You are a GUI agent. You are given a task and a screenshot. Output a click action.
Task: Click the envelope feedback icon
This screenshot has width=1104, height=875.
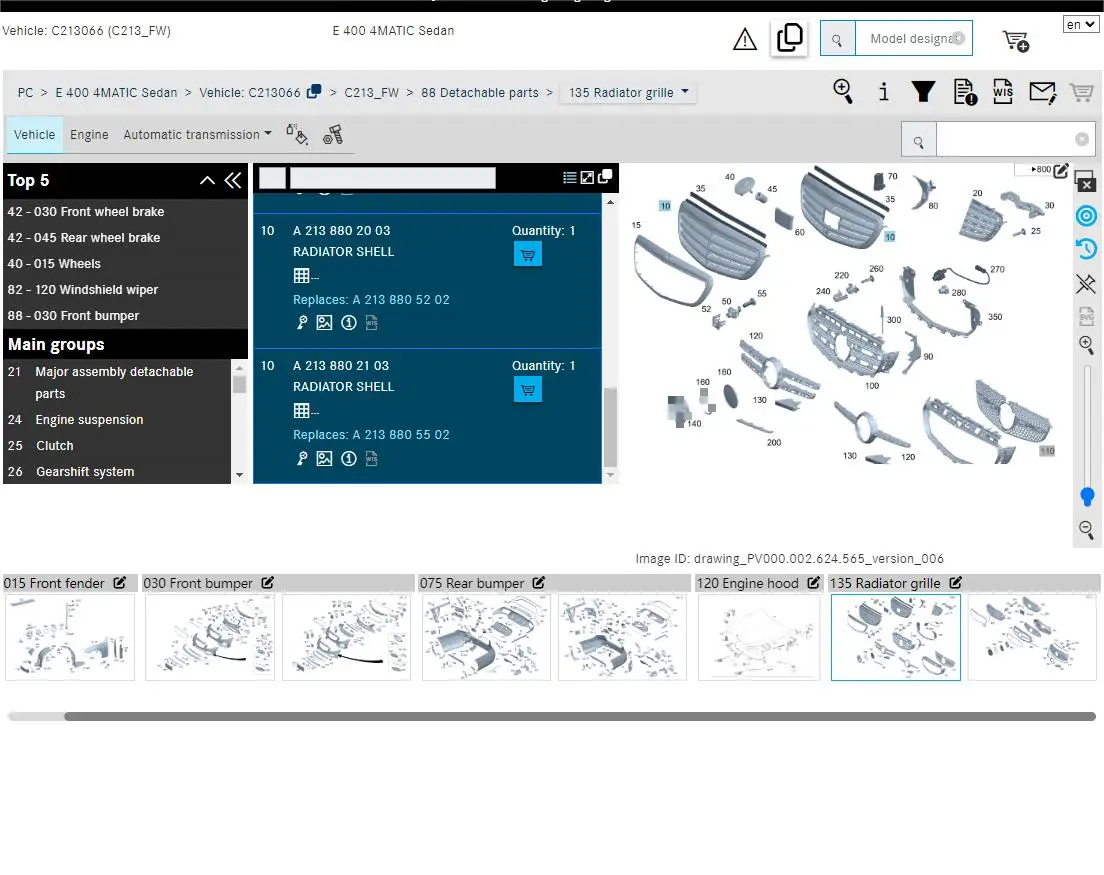pyautogui.click(x=1042, y=92)
